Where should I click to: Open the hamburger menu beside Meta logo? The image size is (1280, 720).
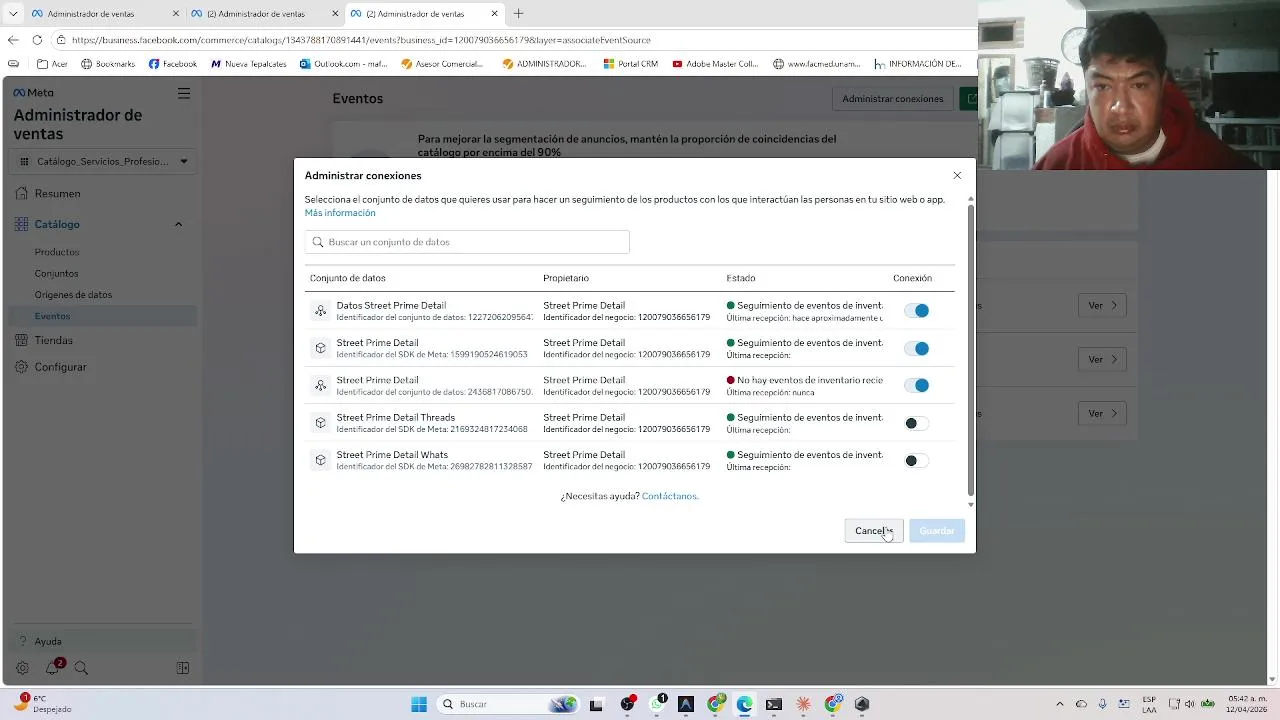point(184,93)
